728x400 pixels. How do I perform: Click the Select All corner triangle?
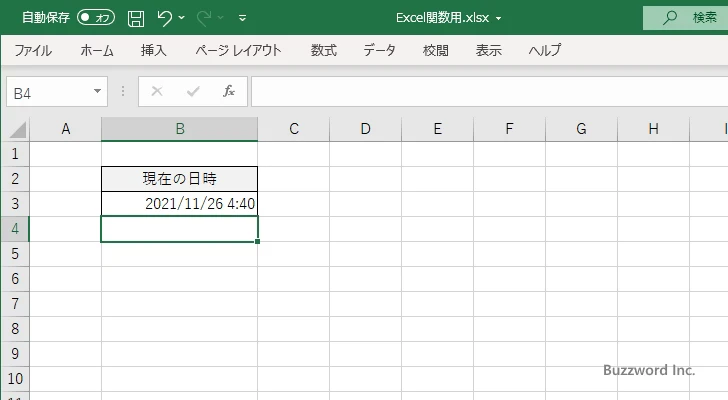pos(18,129)
